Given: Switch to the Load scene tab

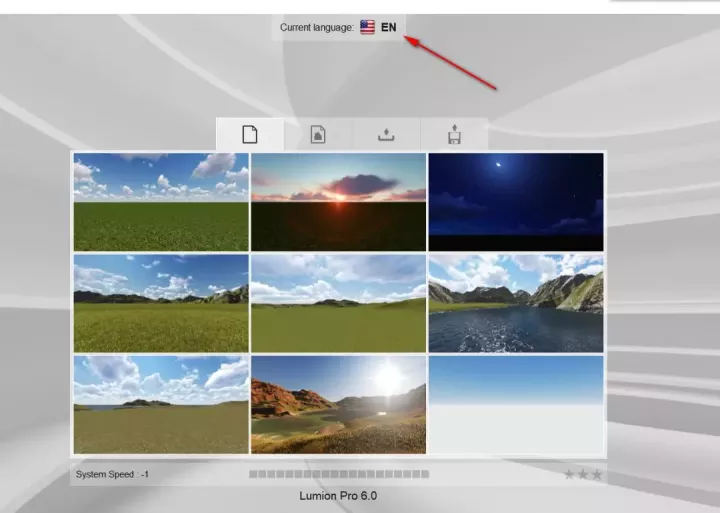Looking at the screenshot, I should (x=386, y=135).
